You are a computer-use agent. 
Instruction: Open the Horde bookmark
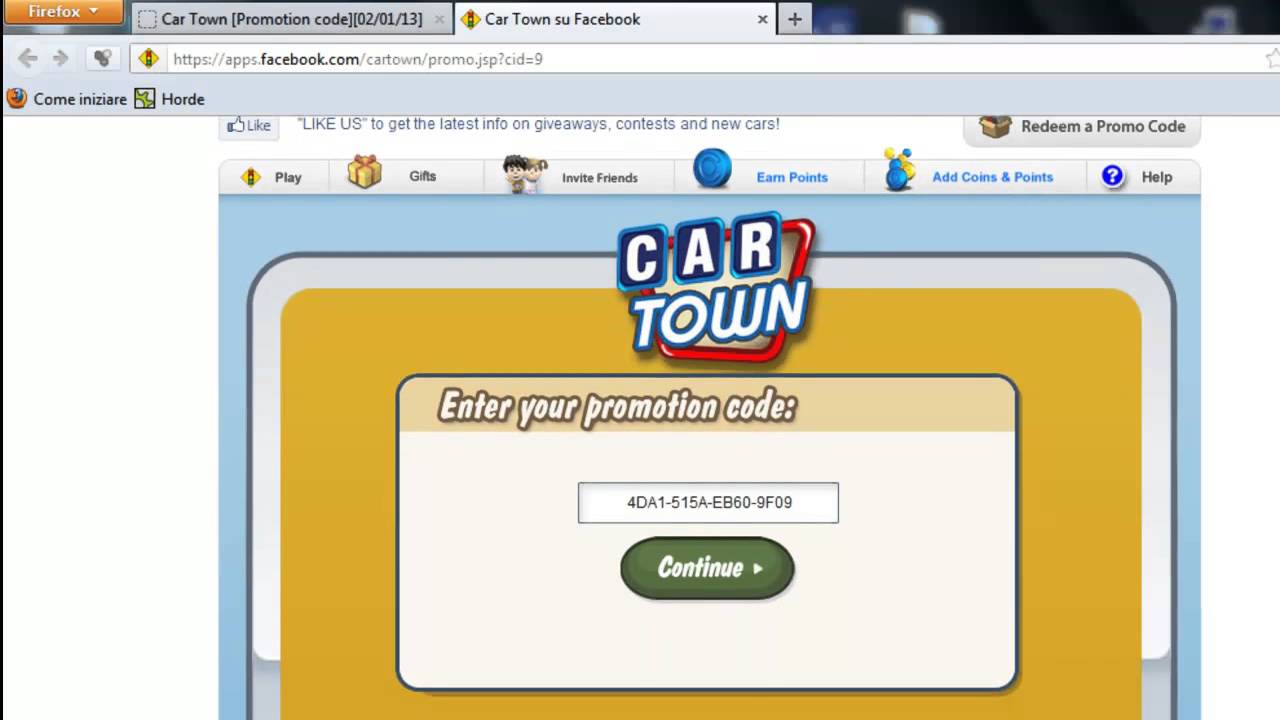[170, 99]
